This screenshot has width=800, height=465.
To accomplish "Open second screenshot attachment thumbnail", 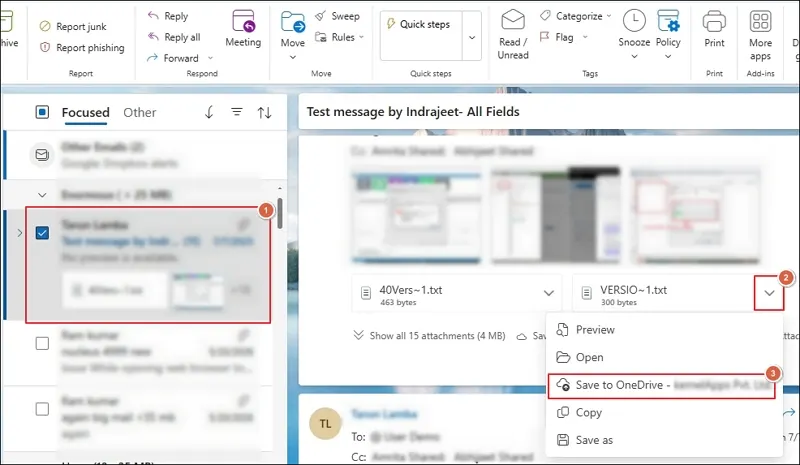I will (x=555, y=216).
